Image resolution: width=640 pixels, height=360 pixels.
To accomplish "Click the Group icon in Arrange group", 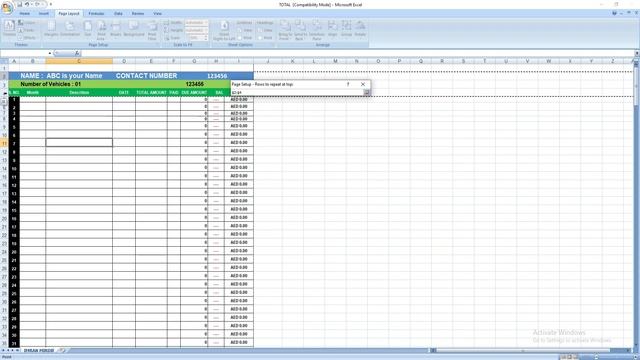I will (347, 29).
